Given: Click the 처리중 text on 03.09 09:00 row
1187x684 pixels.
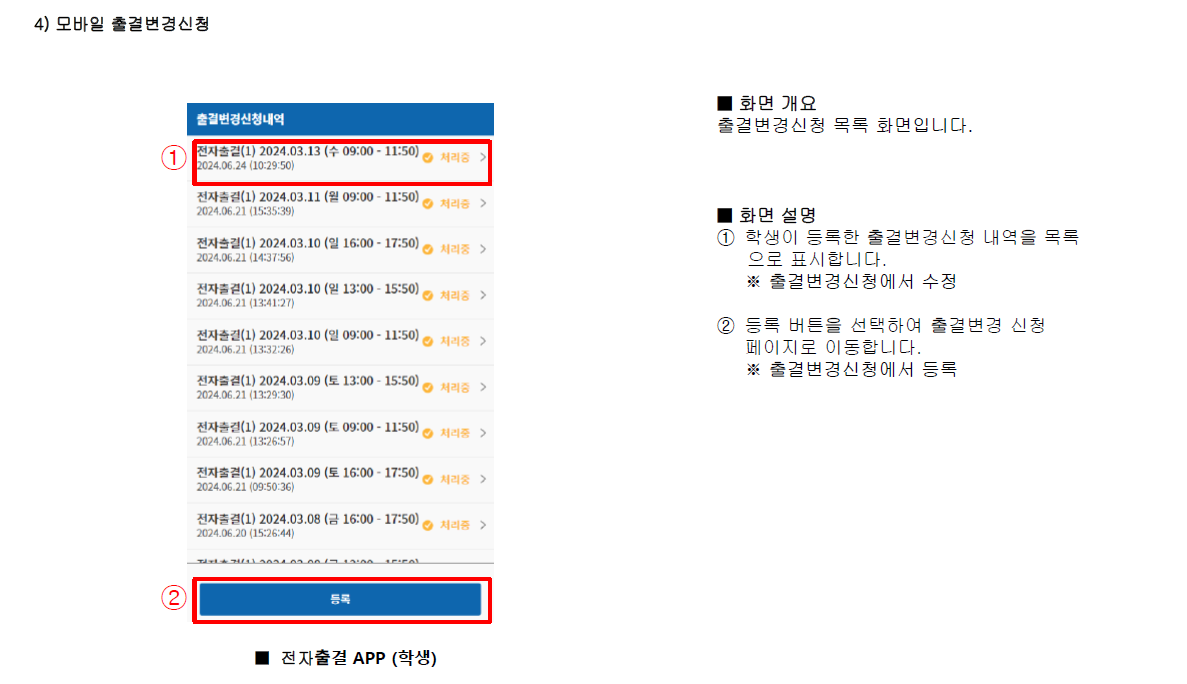Looking at the screenshot, I should [455, 434].
